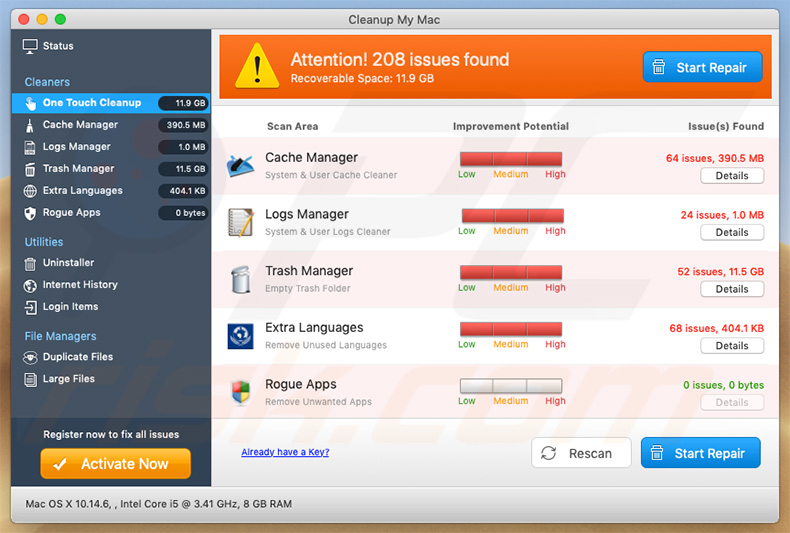
Task: Click the Uninstaller trash icon in sidebar
Action: pyautogui.click(x=30, y=263)
